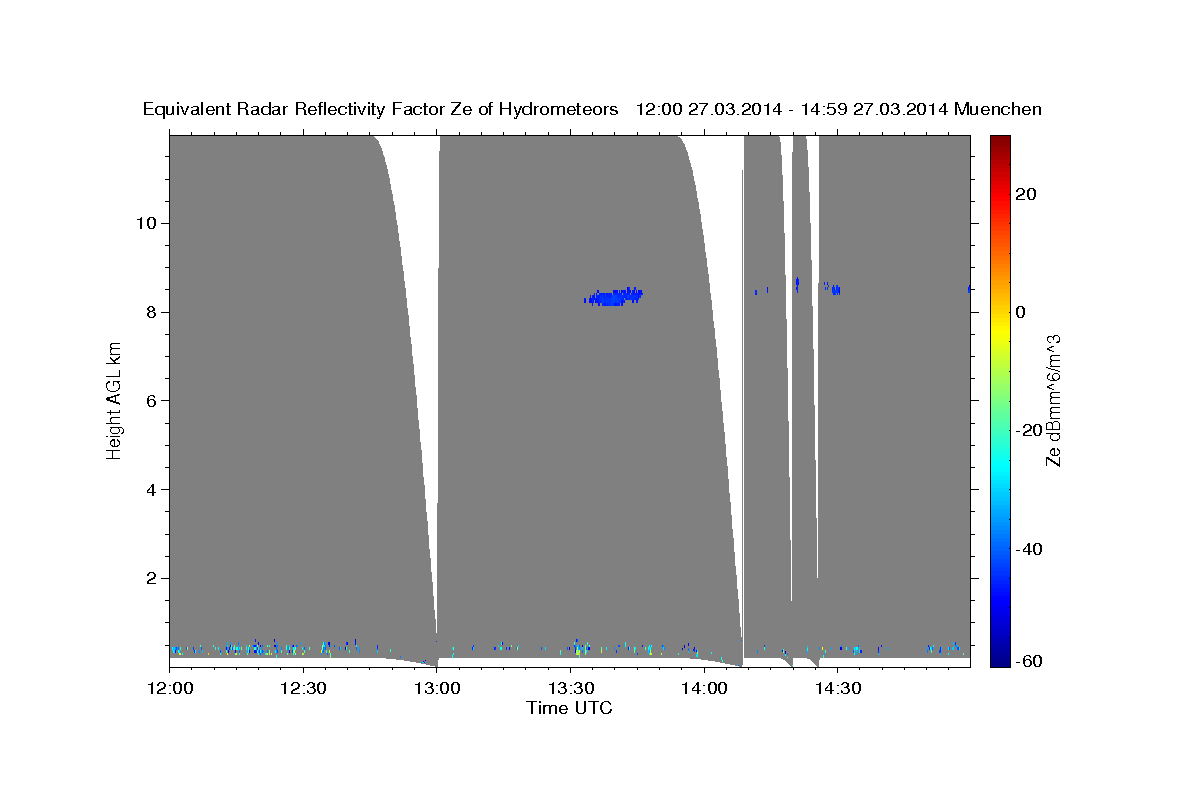The height and width of the screenshot is (800, 1200).
Task: Click the 13:00 time tick label
Action: [437, 688]
